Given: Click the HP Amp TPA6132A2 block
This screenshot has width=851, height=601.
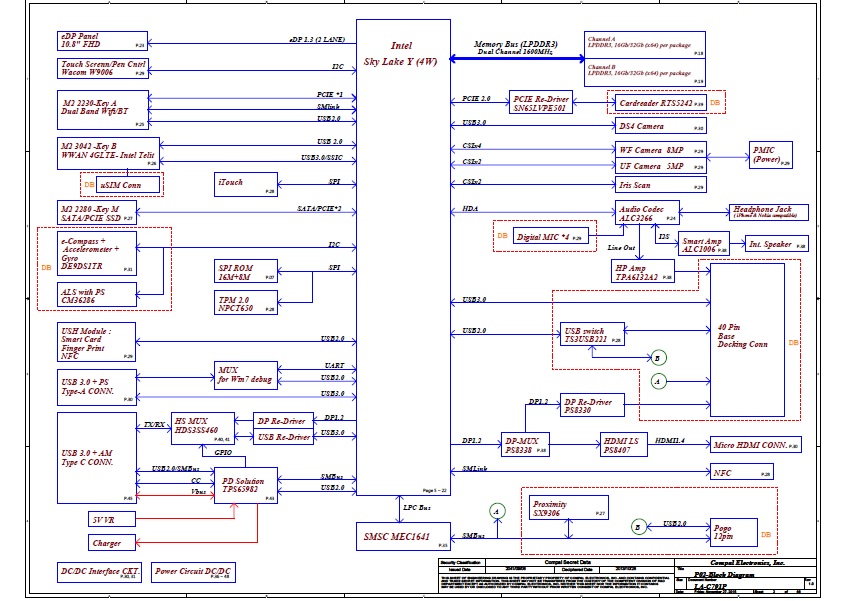Looking at the screenshot, I should point(643,271).
